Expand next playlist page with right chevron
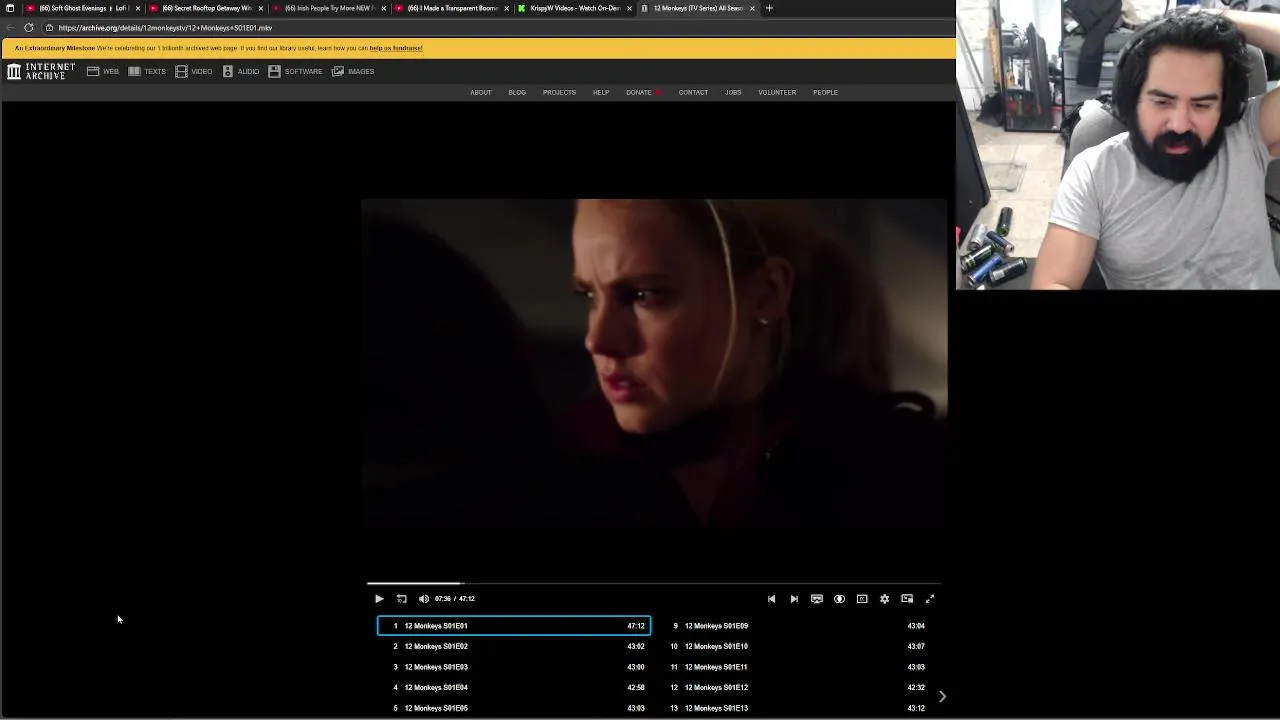Viewport: 1280px width, 720px height. click(x=942, y=696)
